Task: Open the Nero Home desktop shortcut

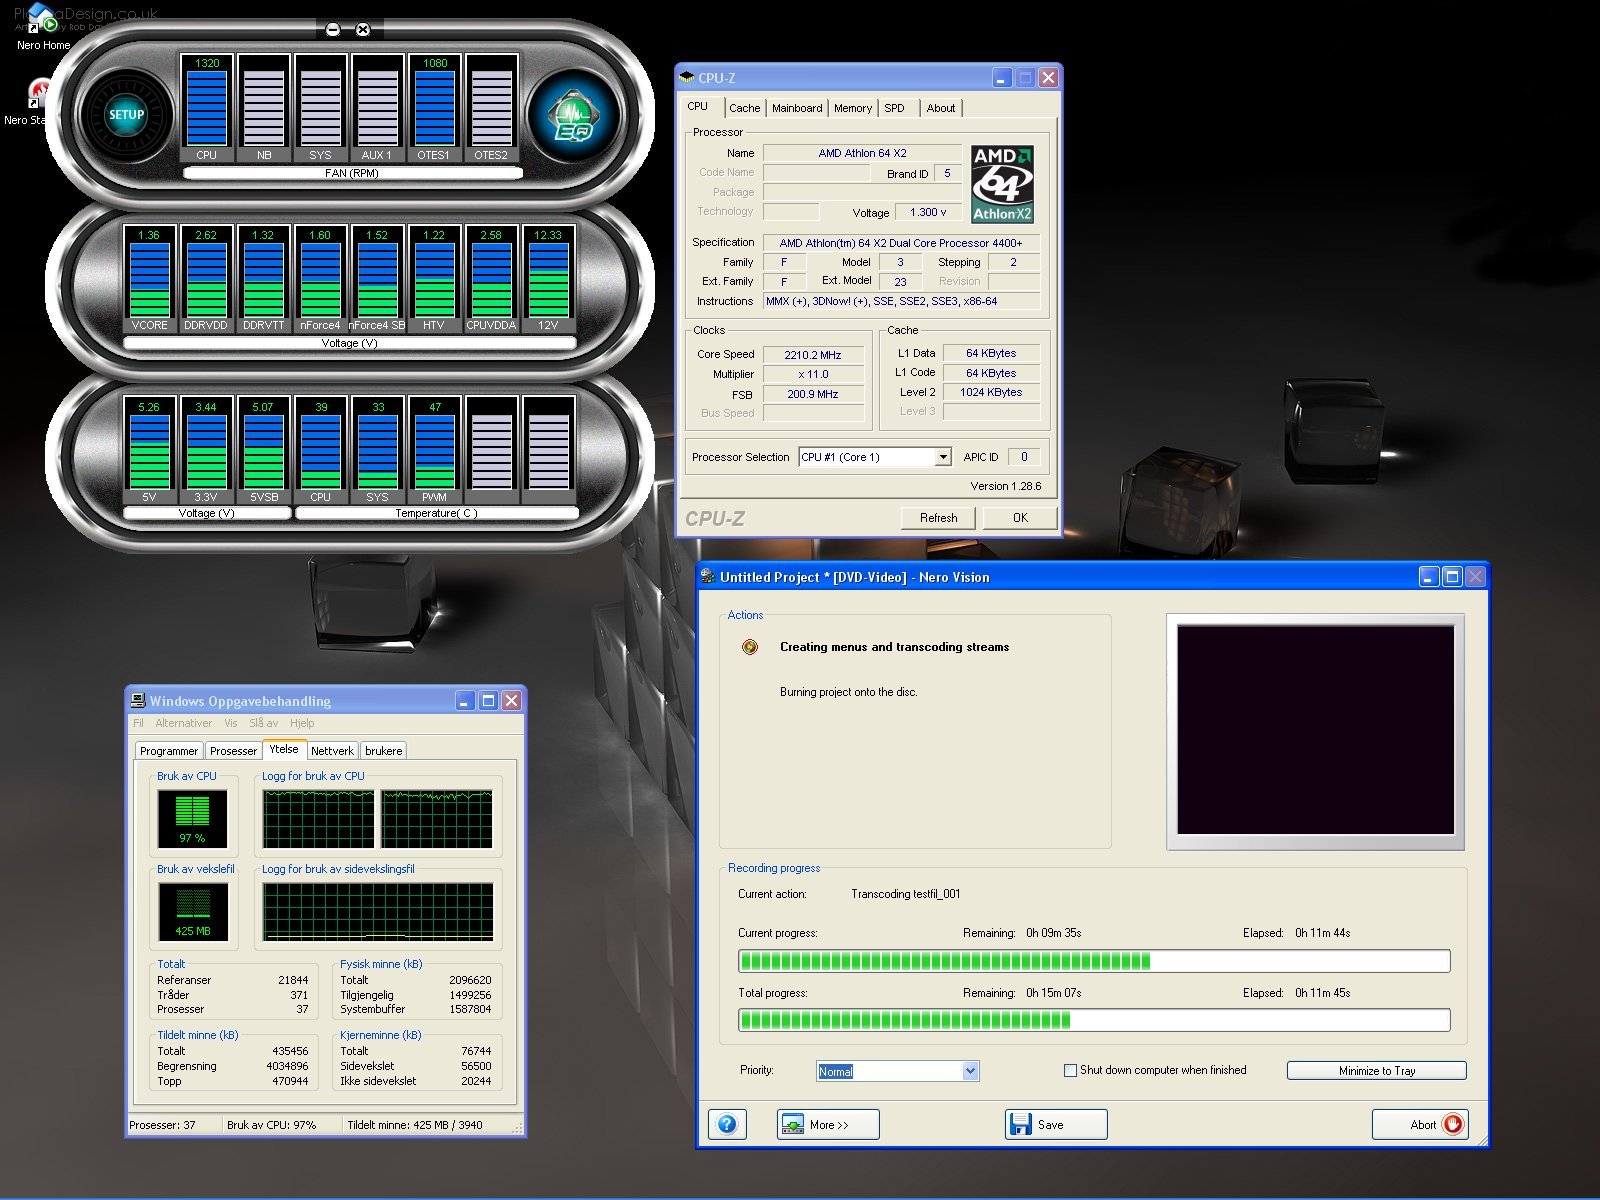Action: click(x=42, y=28)
